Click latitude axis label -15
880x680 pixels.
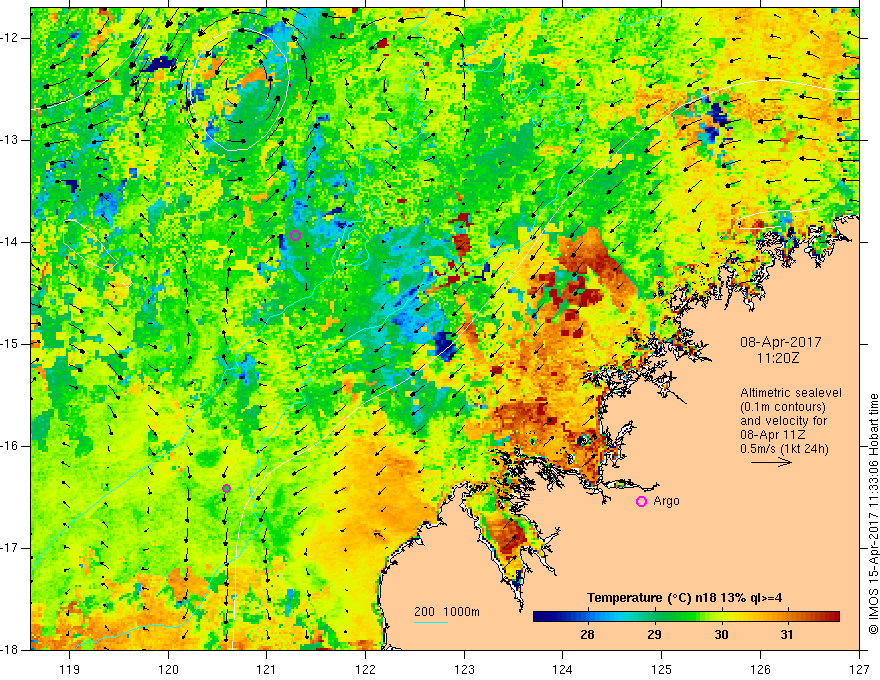[x=10, y=343]
